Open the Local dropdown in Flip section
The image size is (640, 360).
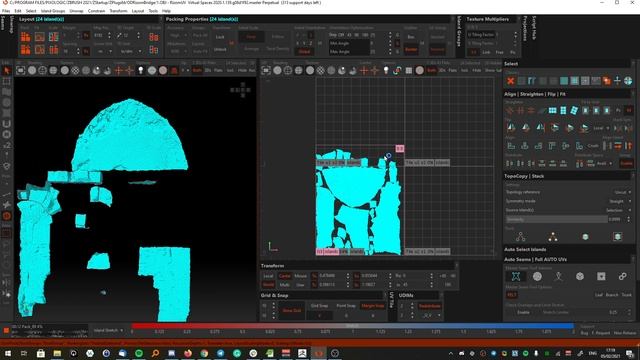click(x=601, y=128)
